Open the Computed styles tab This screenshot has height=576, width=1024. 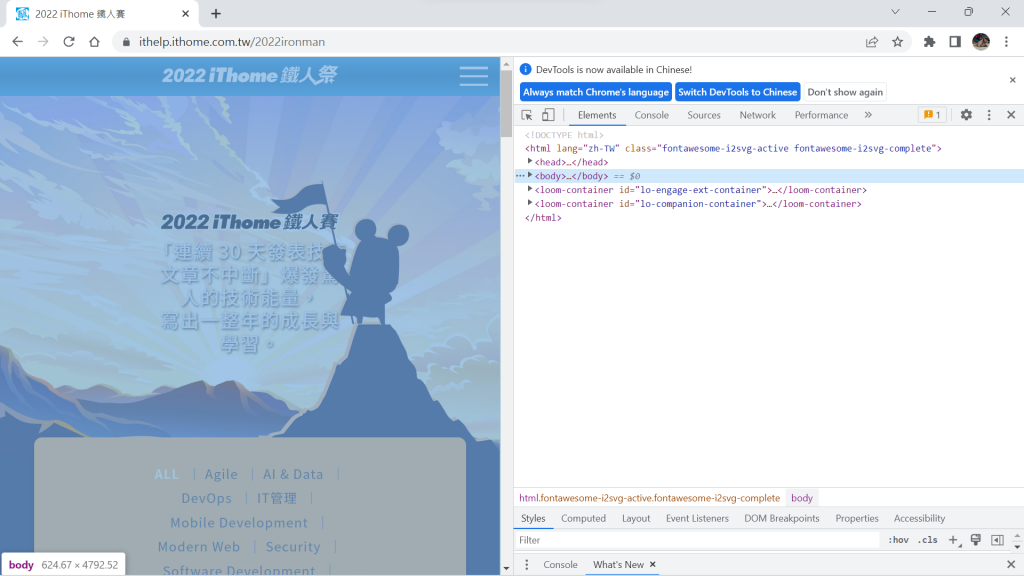pyautogui.click(x=583, y=519)
